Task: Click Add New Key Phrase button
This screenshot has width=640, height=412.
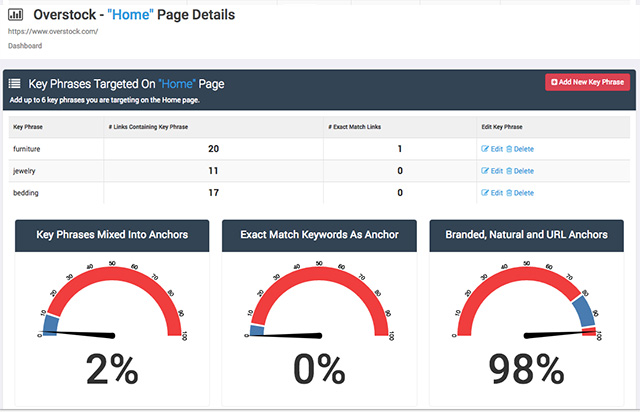Action: [x=587, y=82]
